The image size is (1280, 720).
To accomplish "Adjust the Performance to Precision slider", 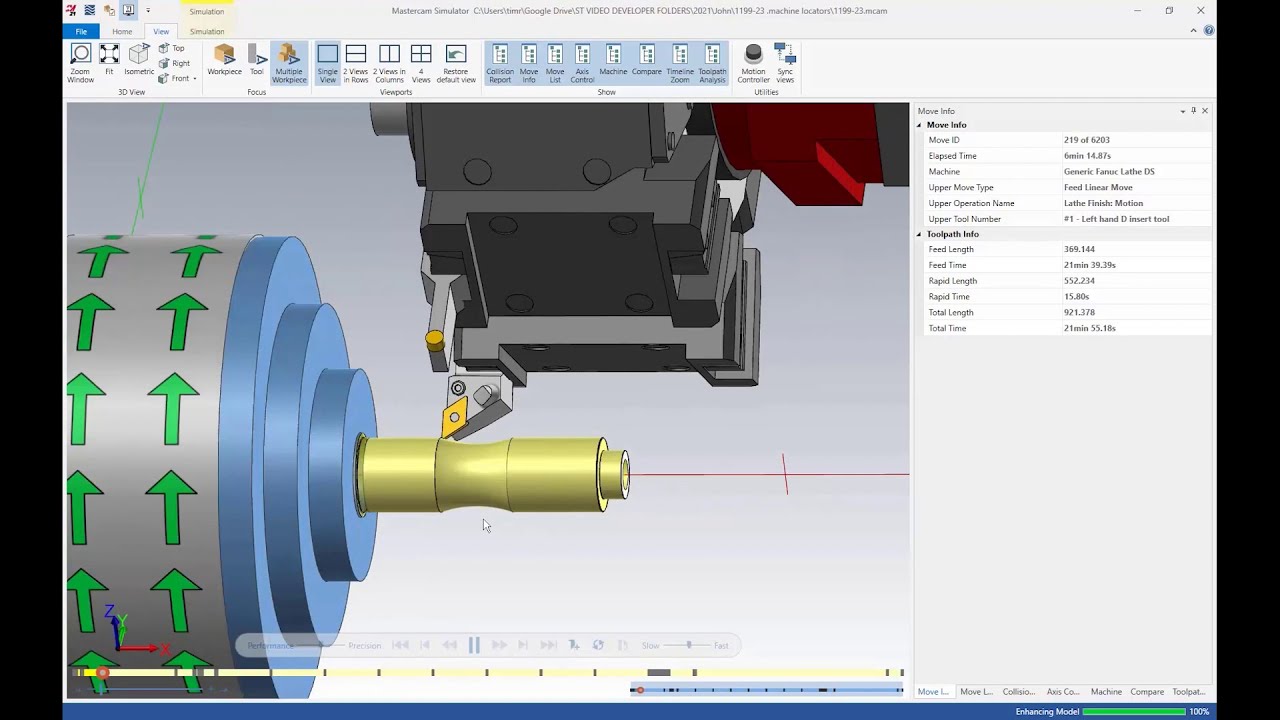I will [320, 645].
